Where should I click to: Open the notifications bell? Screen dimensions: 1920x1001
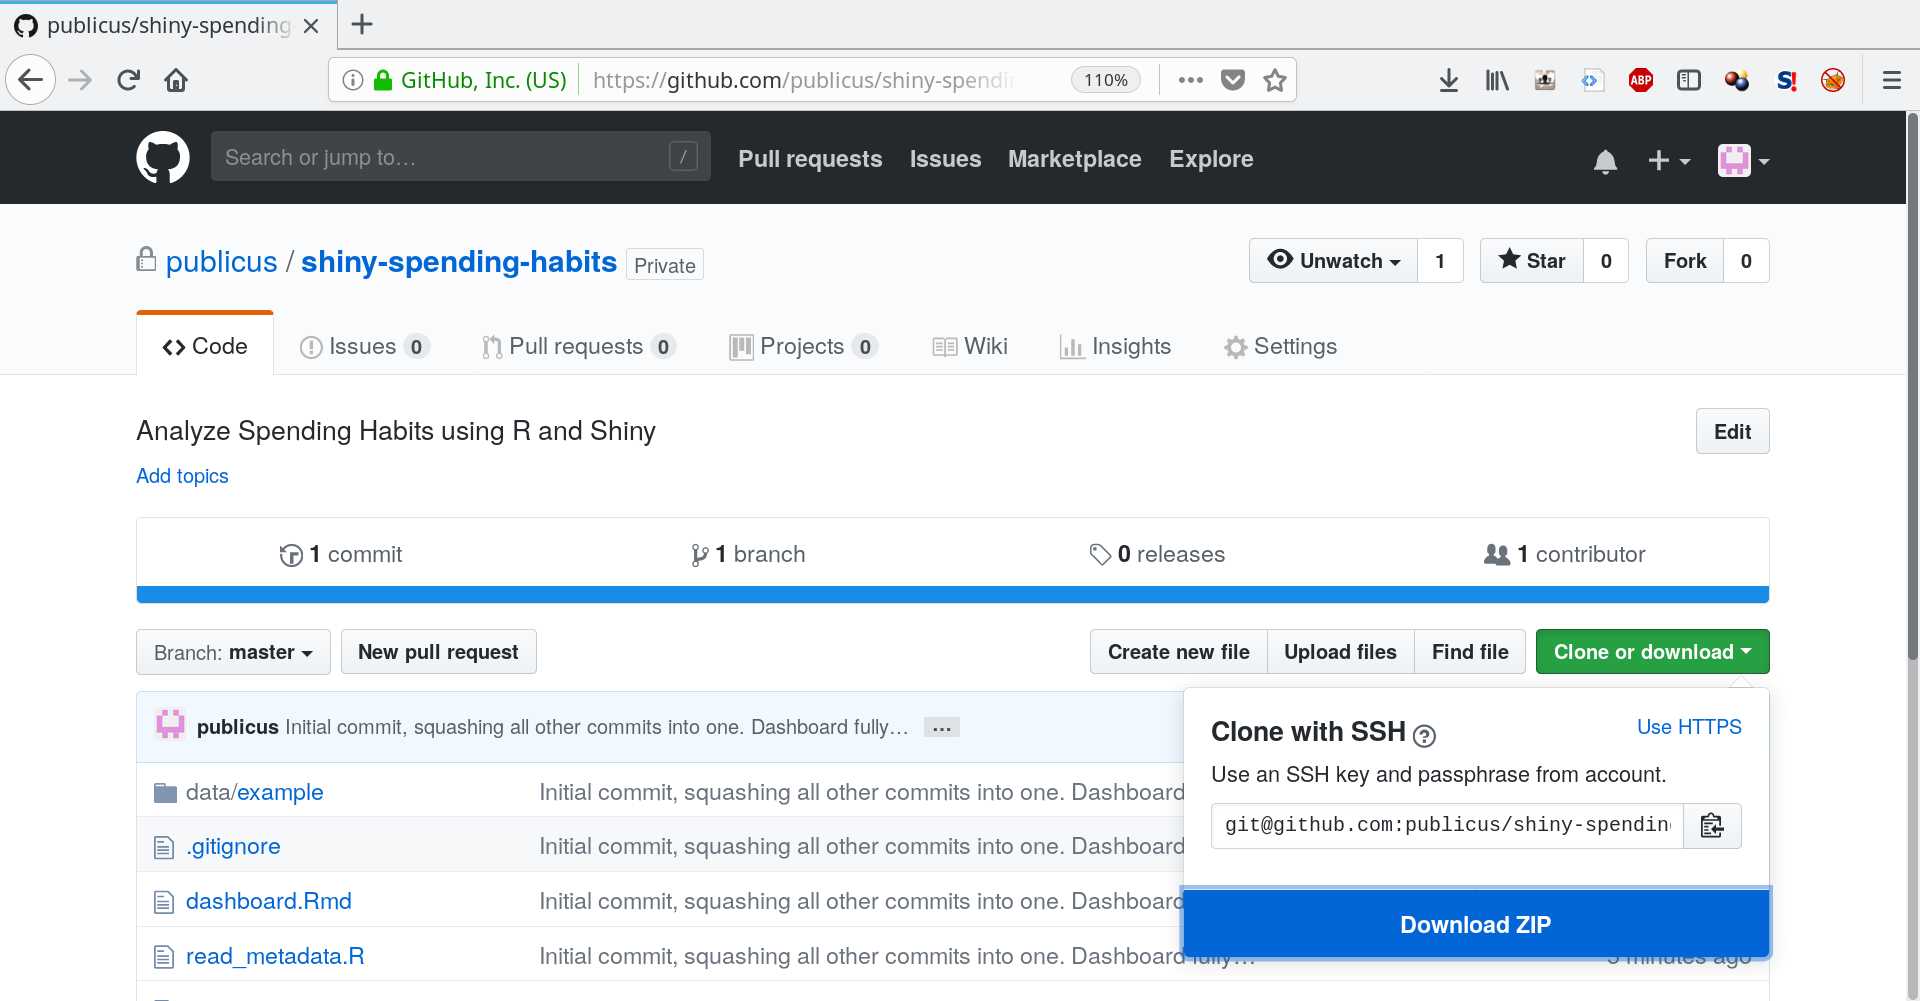coord(1605,161)
